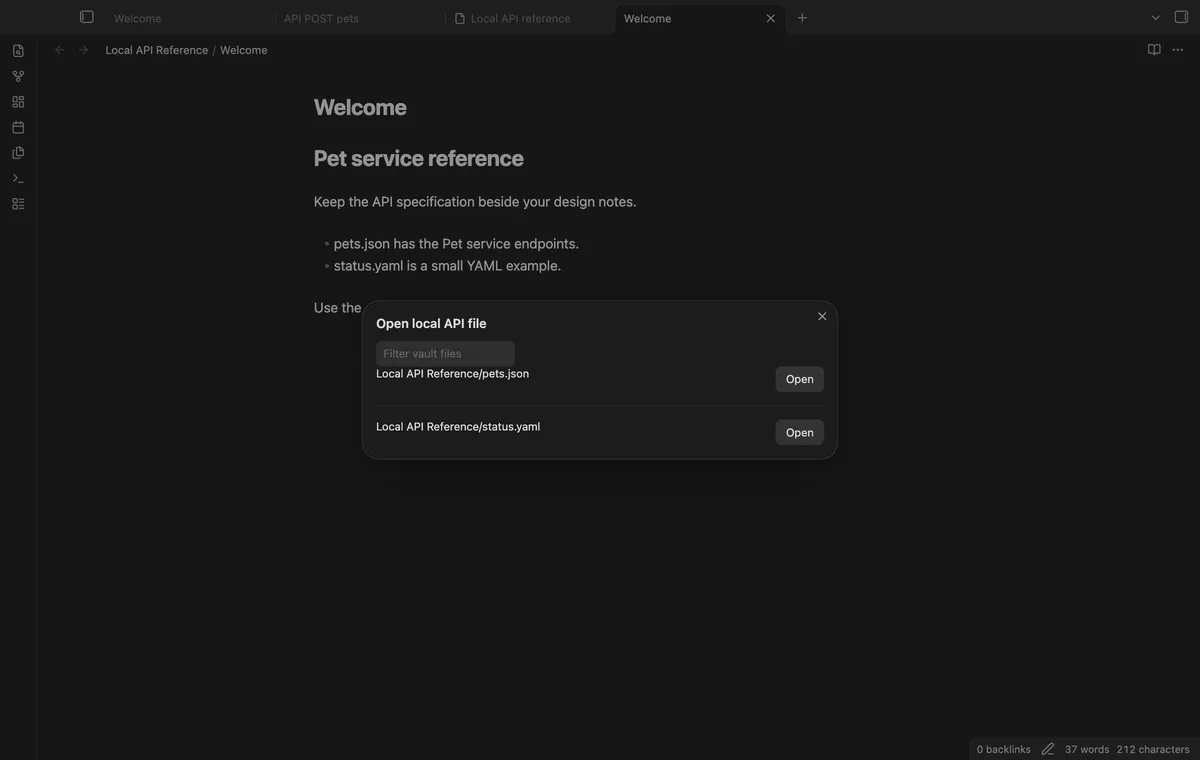1200x760 pixels.
Task: Toggle the right sidebar panel icon
Action: pyautogui.click(x=1182, y=17)
